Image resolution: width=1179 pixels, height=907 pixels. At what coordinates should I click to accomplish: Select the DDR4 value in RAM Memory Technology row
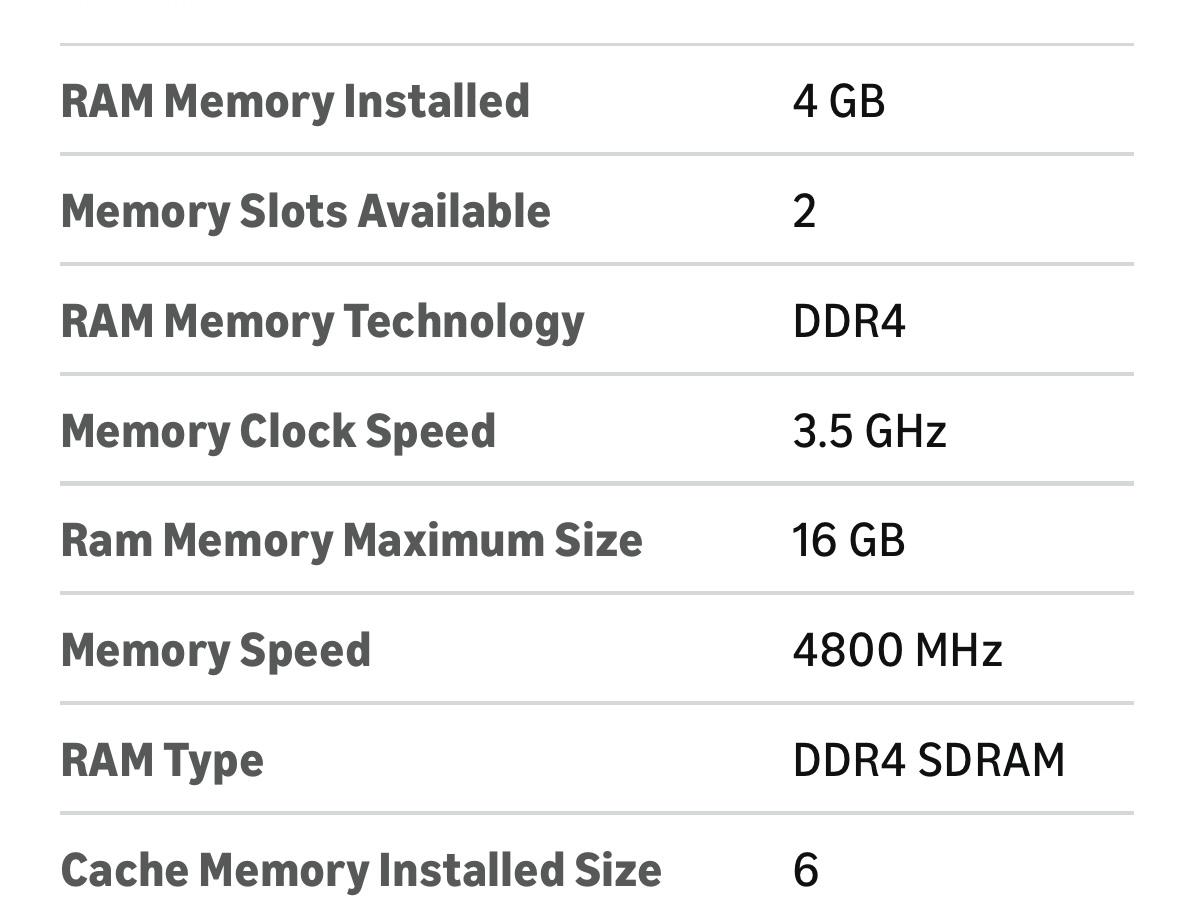[x=848, y=322]
